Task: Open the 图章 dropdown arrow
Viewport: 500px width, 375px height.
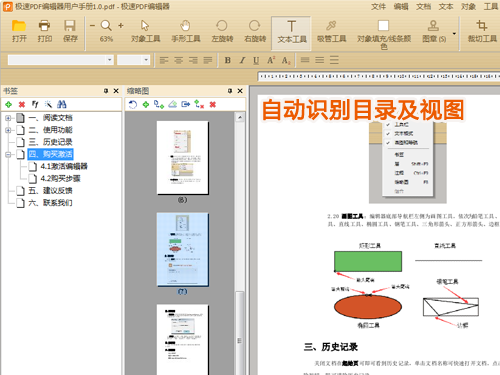Action: 454,34
